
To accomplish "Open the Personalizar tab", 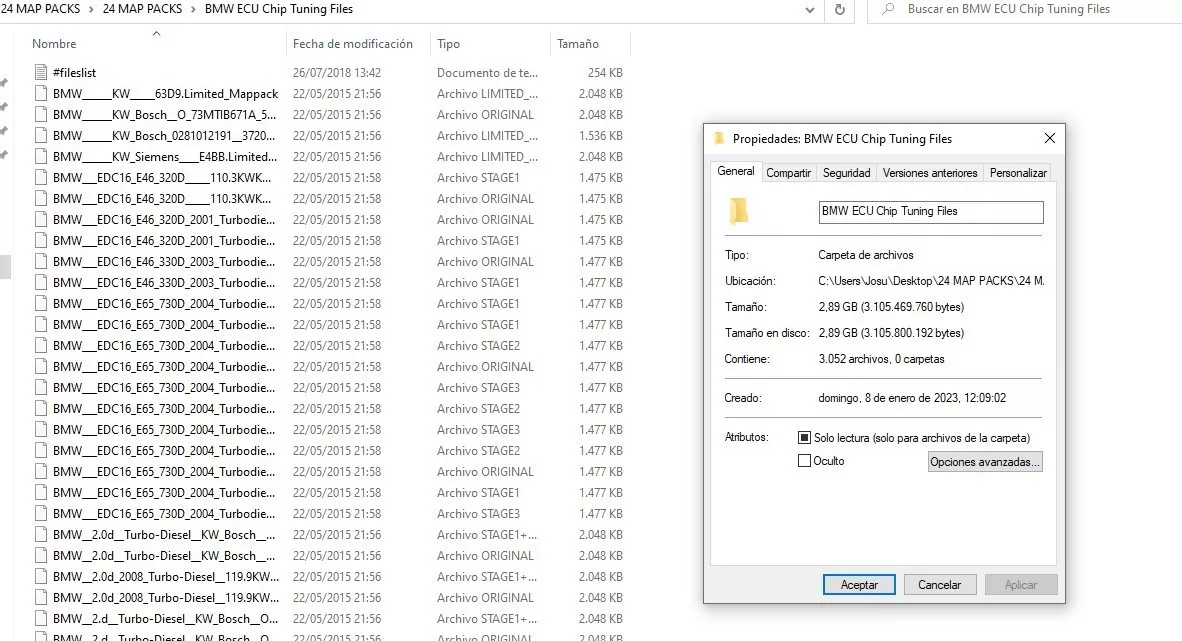I will coord(1018,173).
